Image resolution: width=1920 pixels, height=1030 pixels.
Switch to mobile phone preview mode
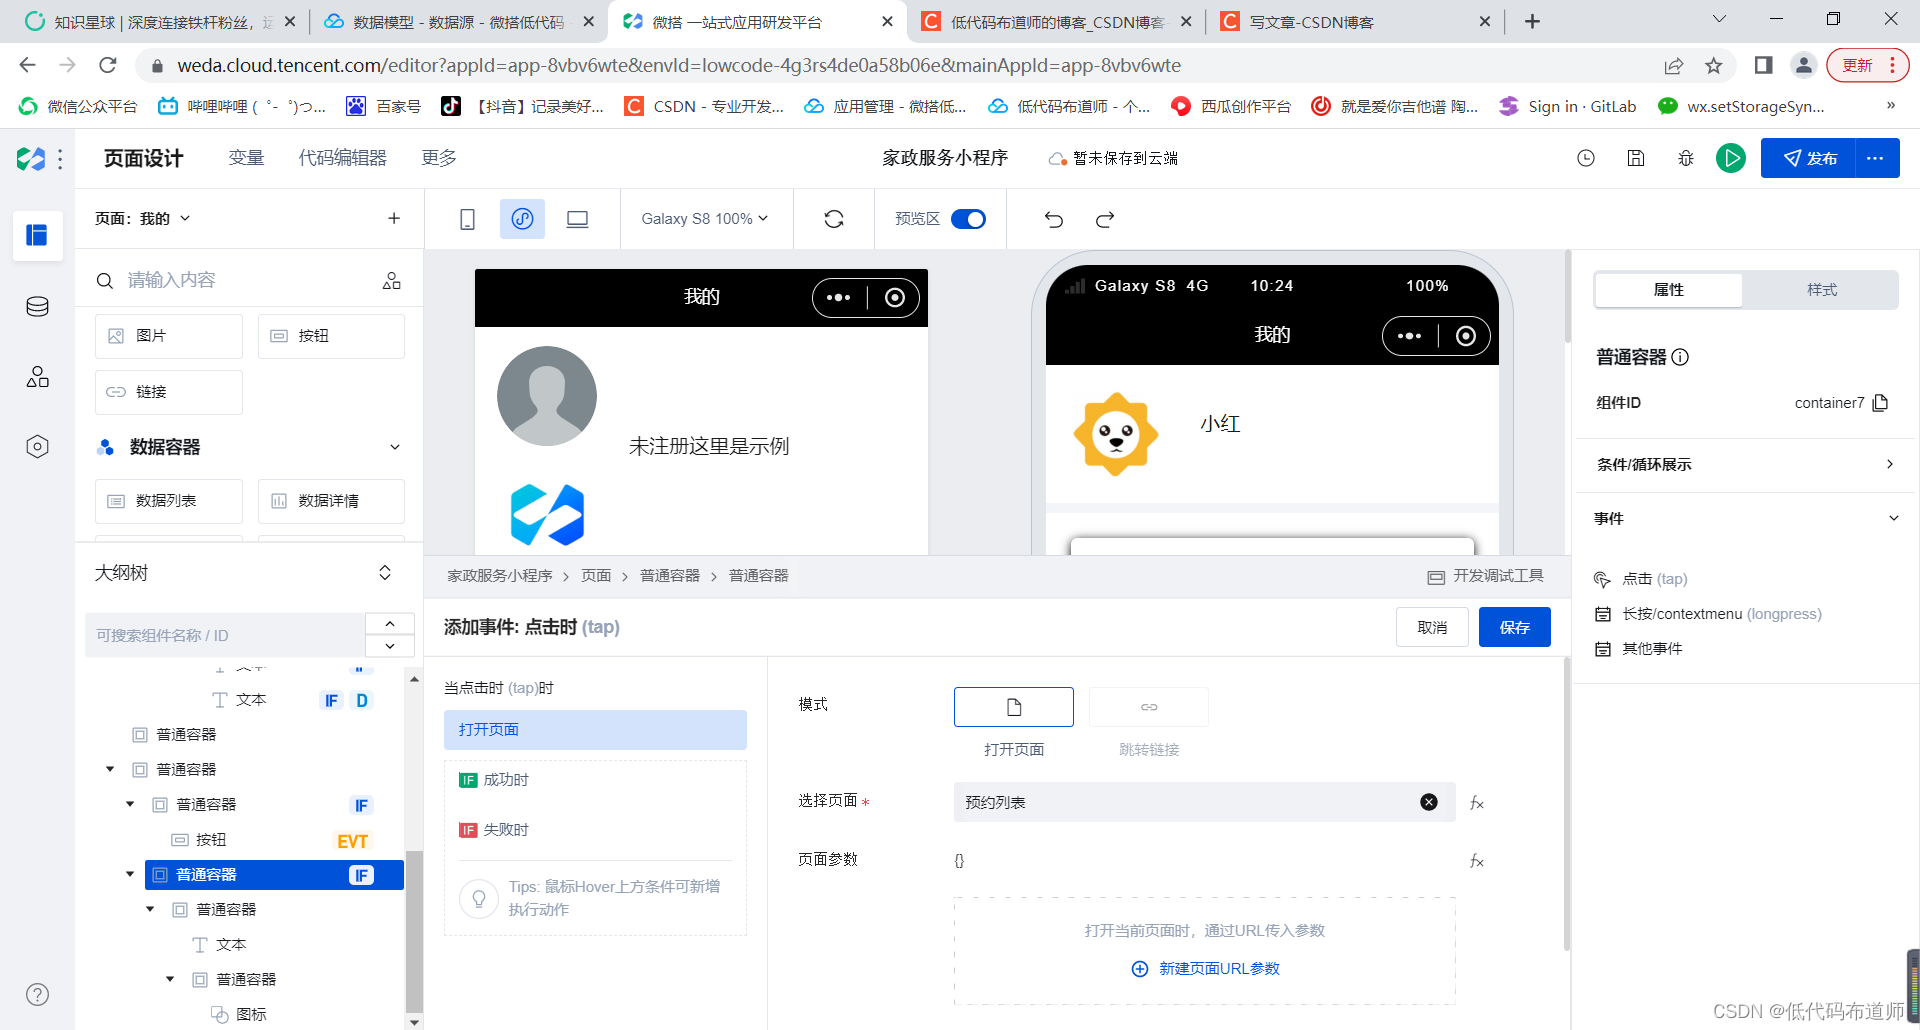(467, 219)
